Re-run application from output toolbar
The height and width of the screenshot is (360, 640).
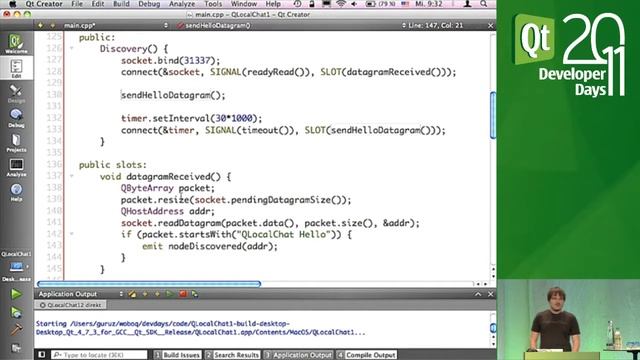169,294
